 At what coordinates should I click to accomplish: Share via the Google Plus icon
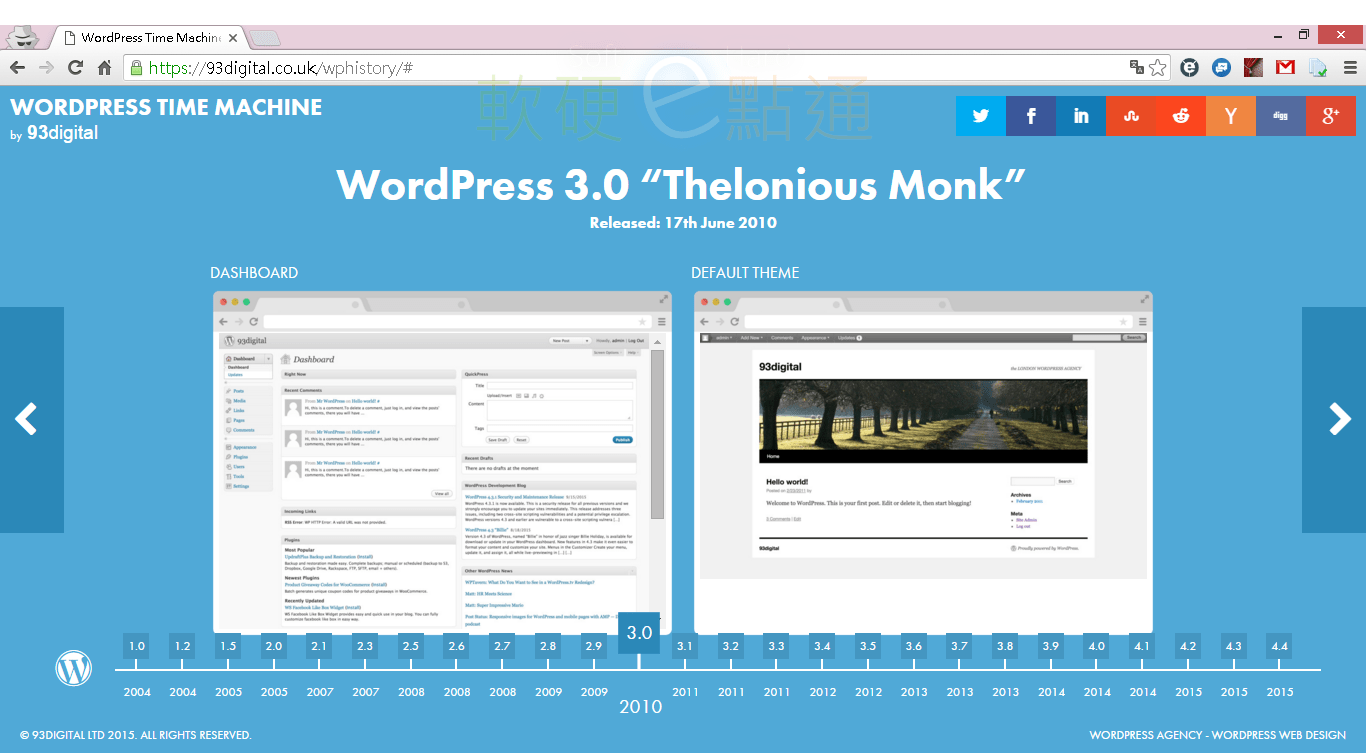click(1331, 116)
